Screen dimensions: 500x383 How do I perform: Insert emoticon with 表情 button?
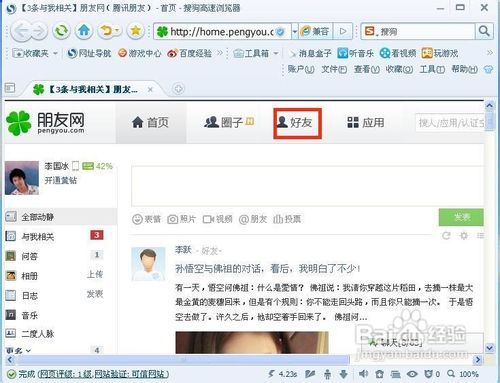147,219
